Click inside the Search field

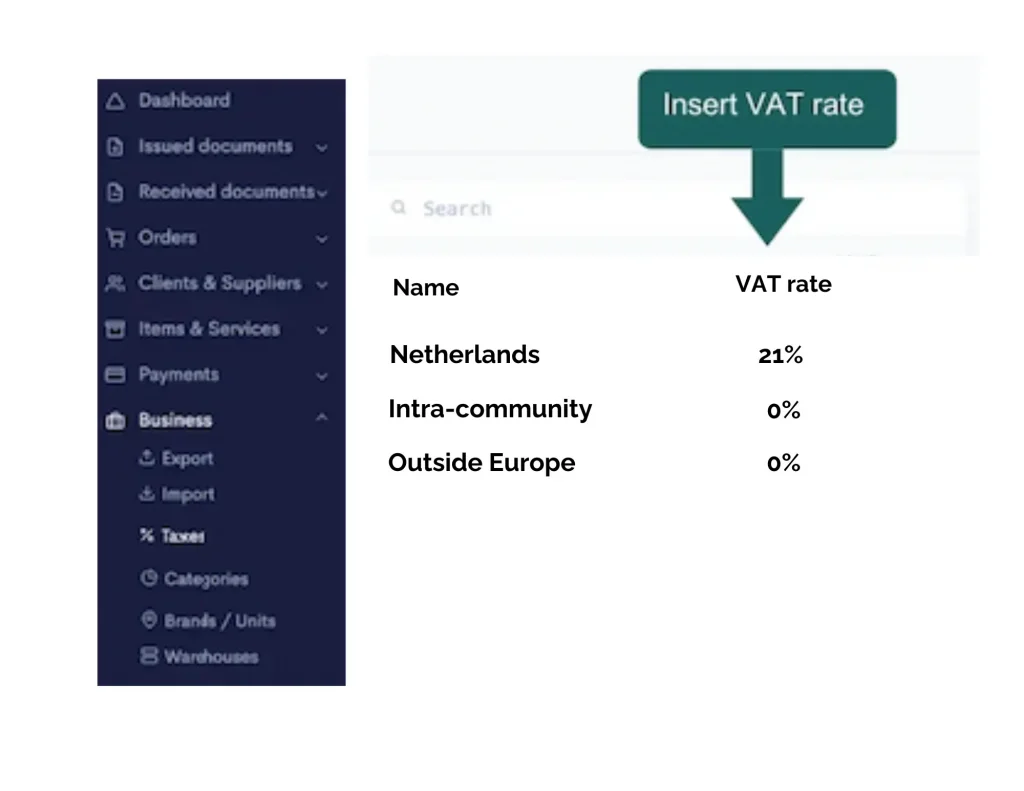[x=500, y=207]
